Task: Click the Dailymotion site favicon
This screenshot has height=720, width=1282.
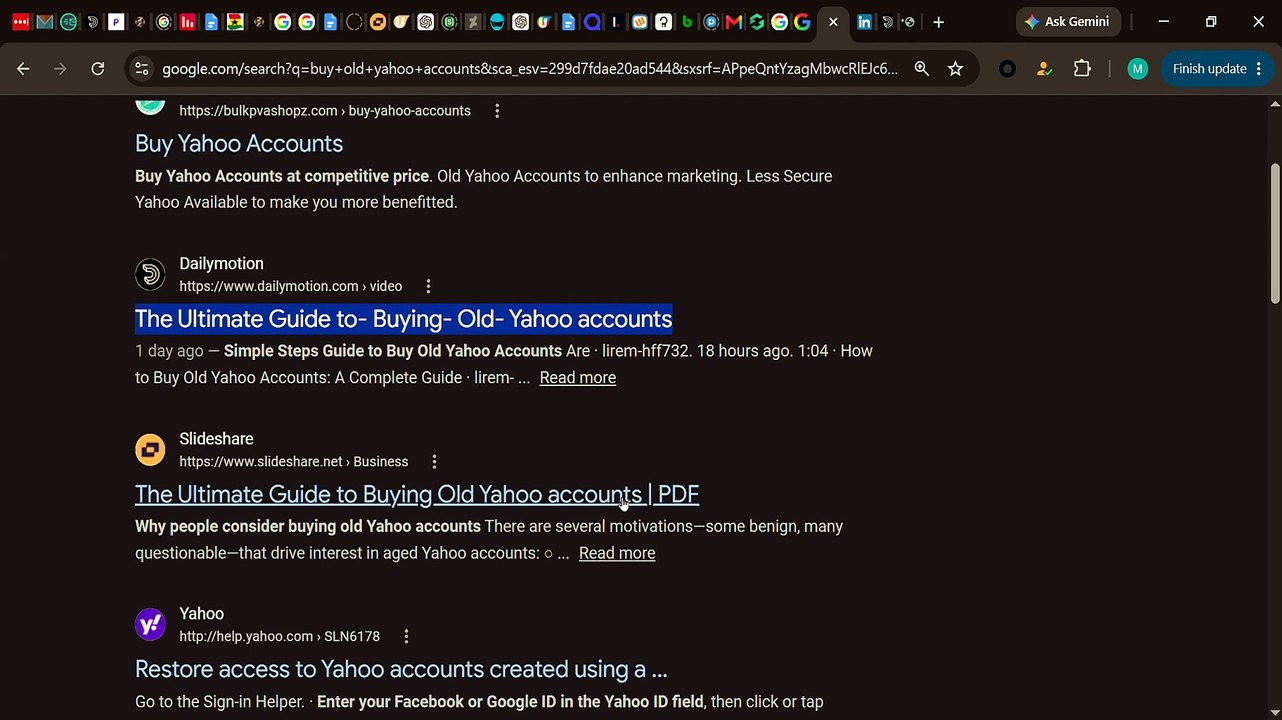Action: [150, 274]
